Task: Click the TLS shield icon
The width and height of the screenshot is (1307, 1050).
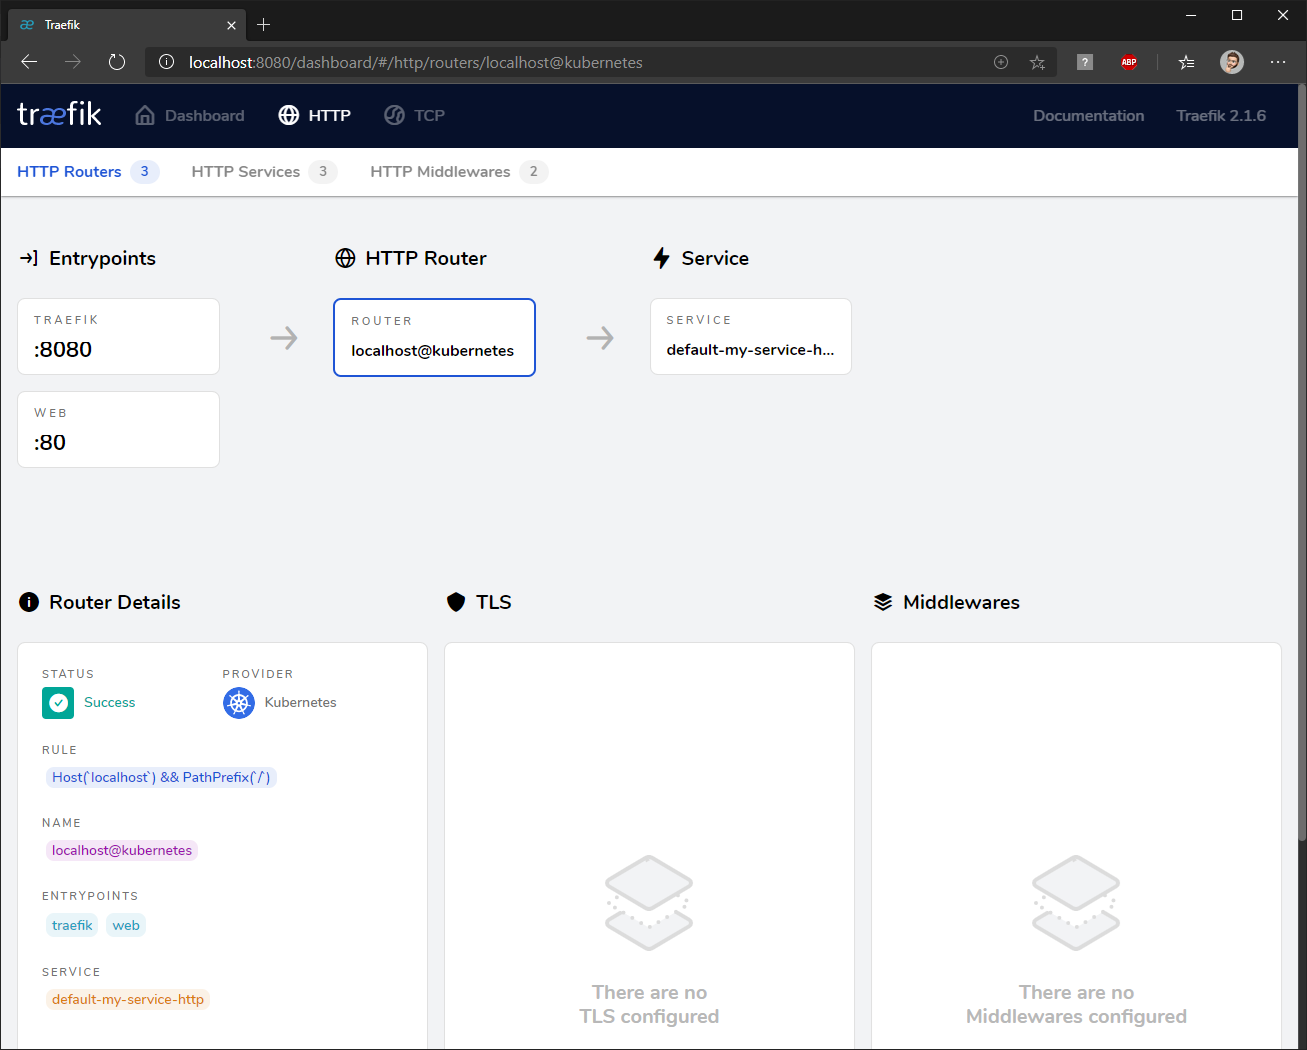Action: [456, 602]
